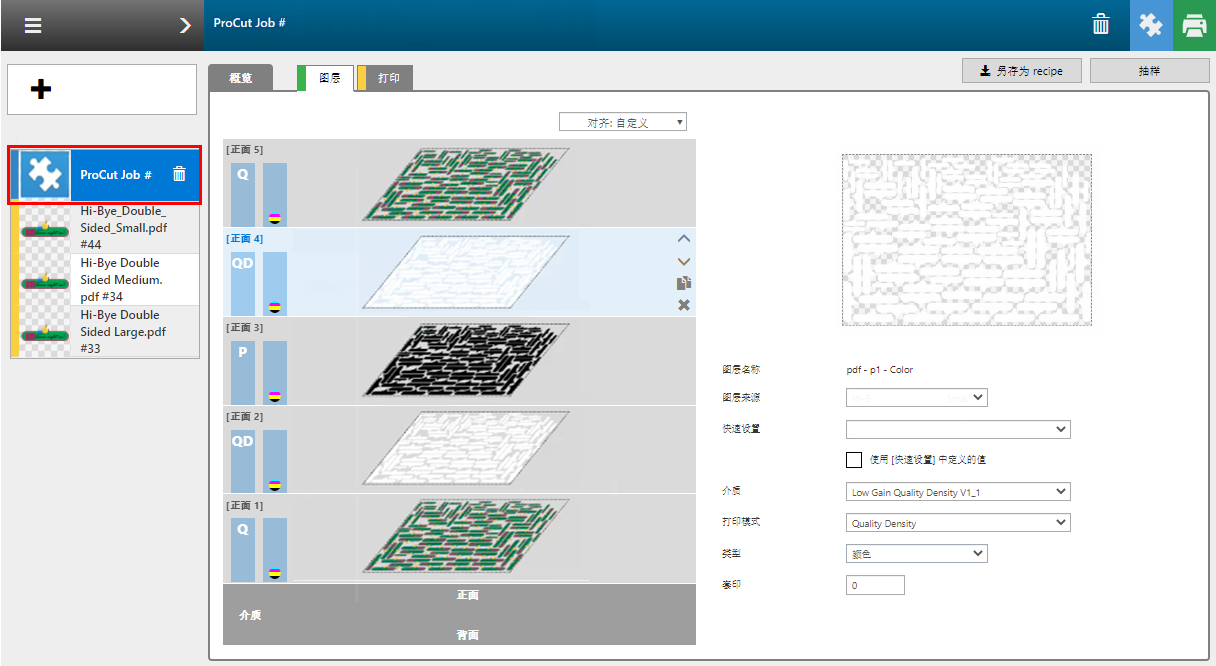Switch to the 打印 tab
This screenshot has height=666, width=1216.
pos(389,78)
